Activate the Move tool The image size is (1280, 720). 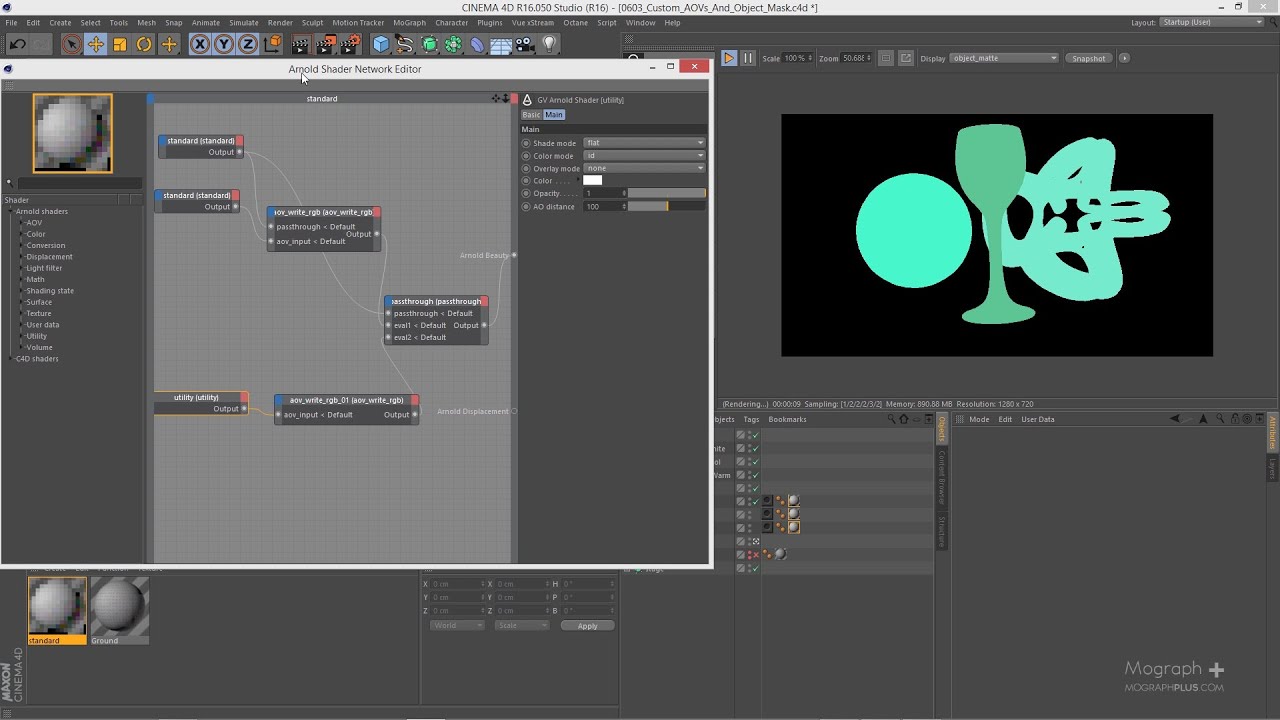[x=96, y=44]
